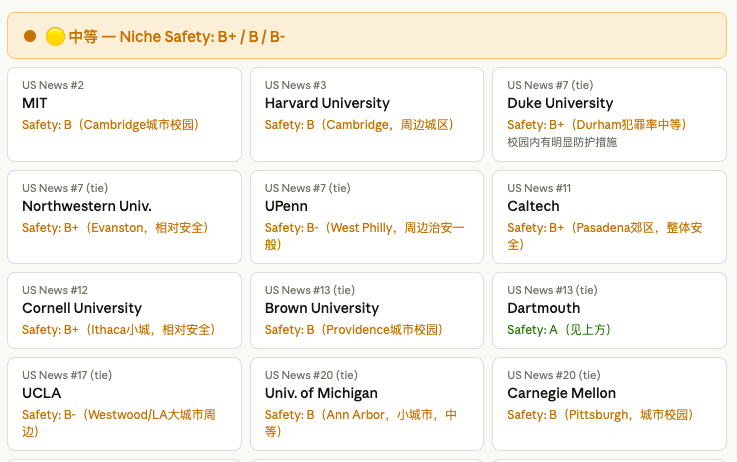737x462 pixels.
Task: Click the Caltech title
Action: click(533, 206)
